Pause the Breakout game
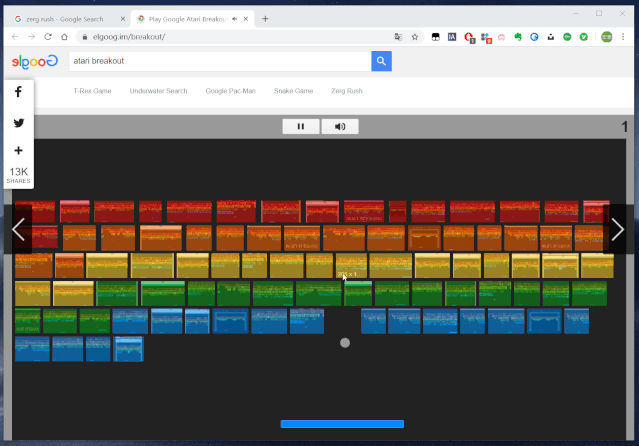 click(x=301, y=126)
